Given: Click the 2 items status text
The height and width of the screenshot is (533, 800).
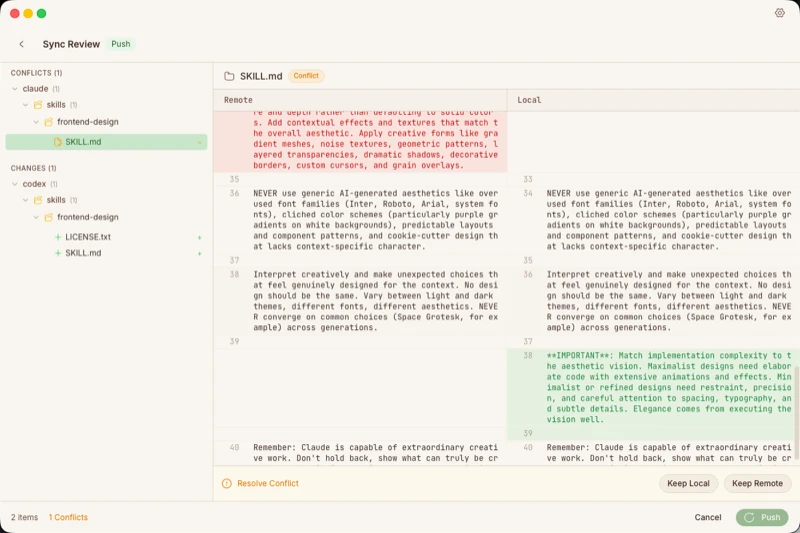Looking at the screenshot, I should tap(24, 517).
